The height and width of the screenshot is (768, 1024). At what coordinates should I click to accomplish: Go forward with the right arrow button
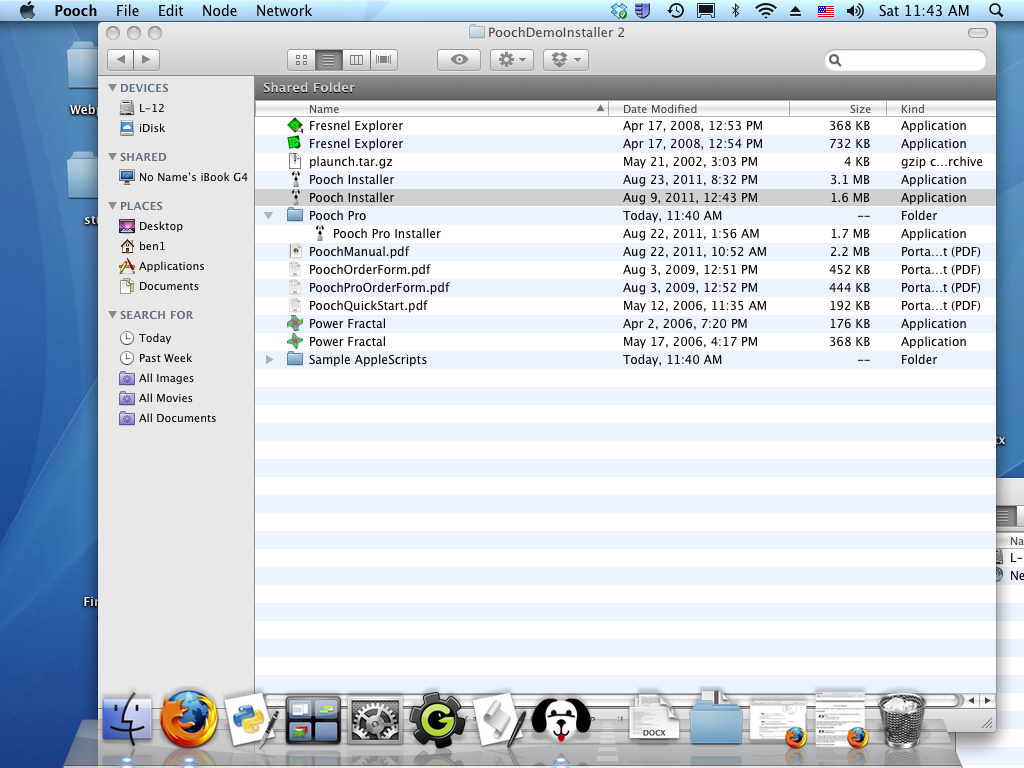(x=146, y=59)
